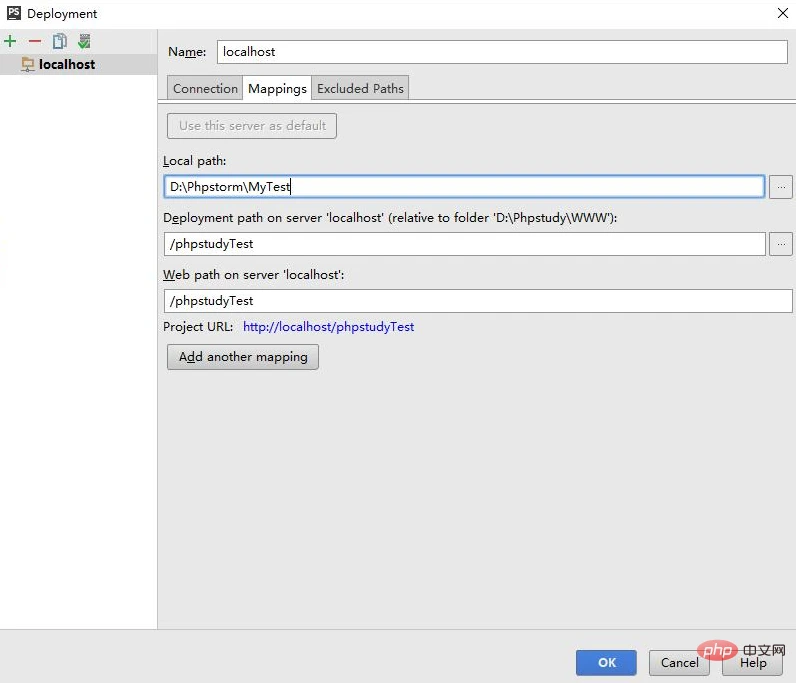Viewport: 796px width, 683px height.
Task: Click the Copy server icon
Action: 60,41
